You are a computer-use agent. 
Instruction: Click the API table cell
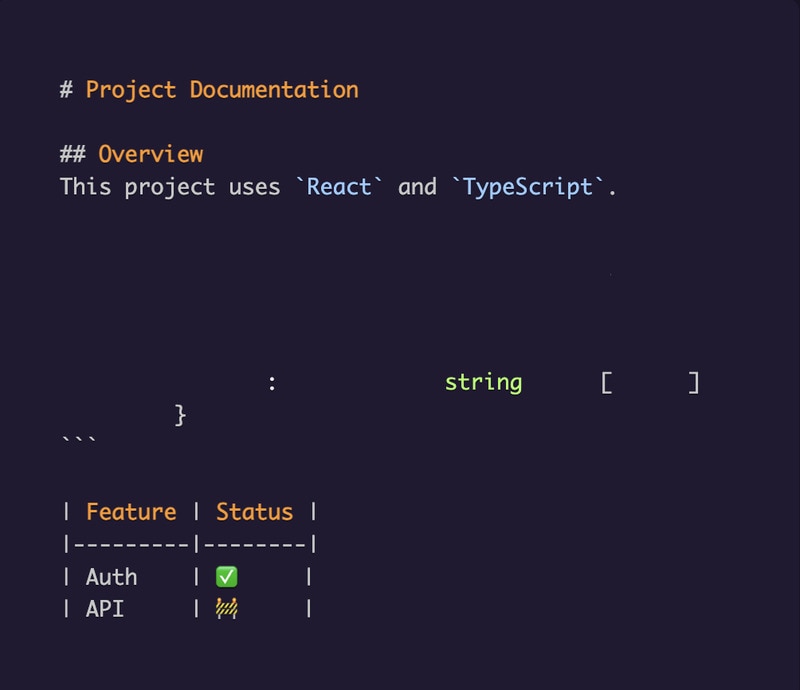[105, 608]
